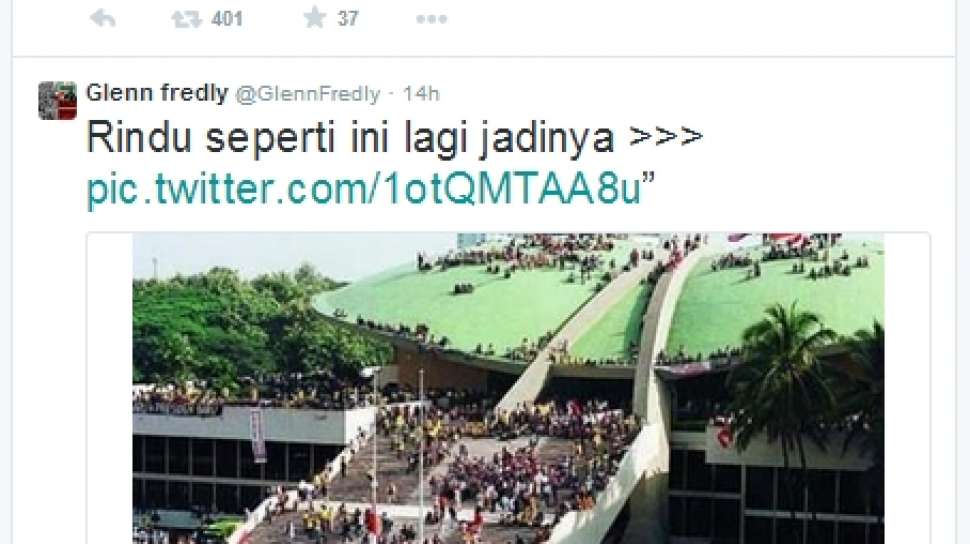Open the 14h timestamp permalink
The width and height of the screenshot is (970, 544).
pos(421,94)
